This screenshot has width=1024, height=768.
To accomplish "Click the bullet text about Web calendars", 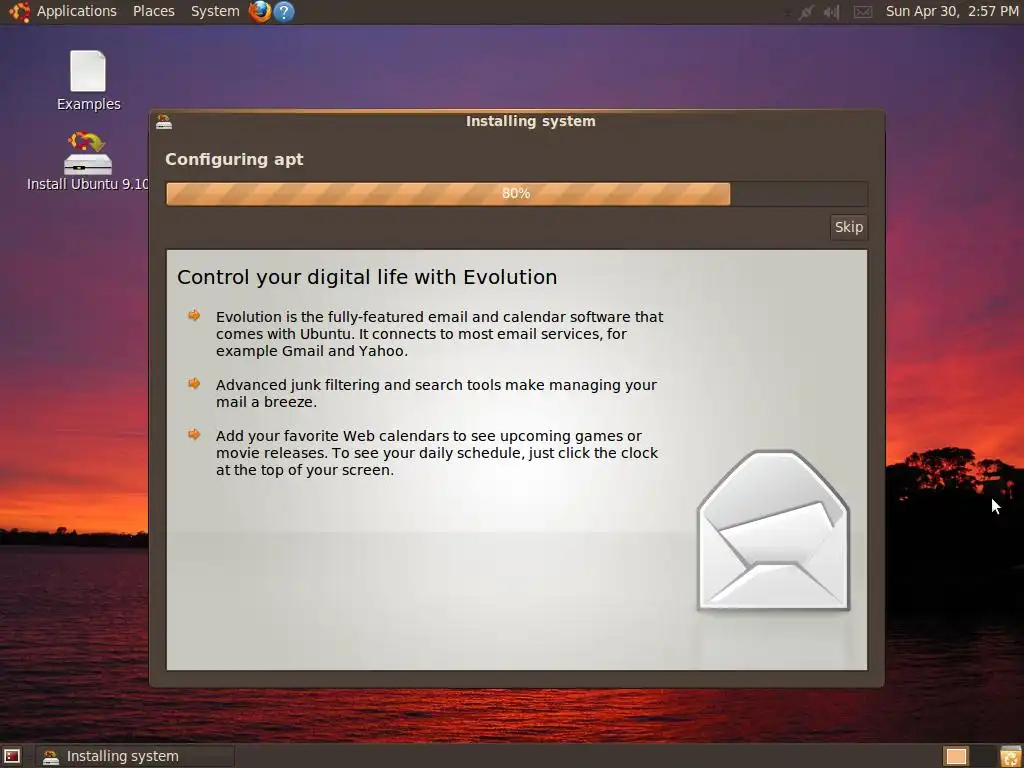I will [437, 453].
